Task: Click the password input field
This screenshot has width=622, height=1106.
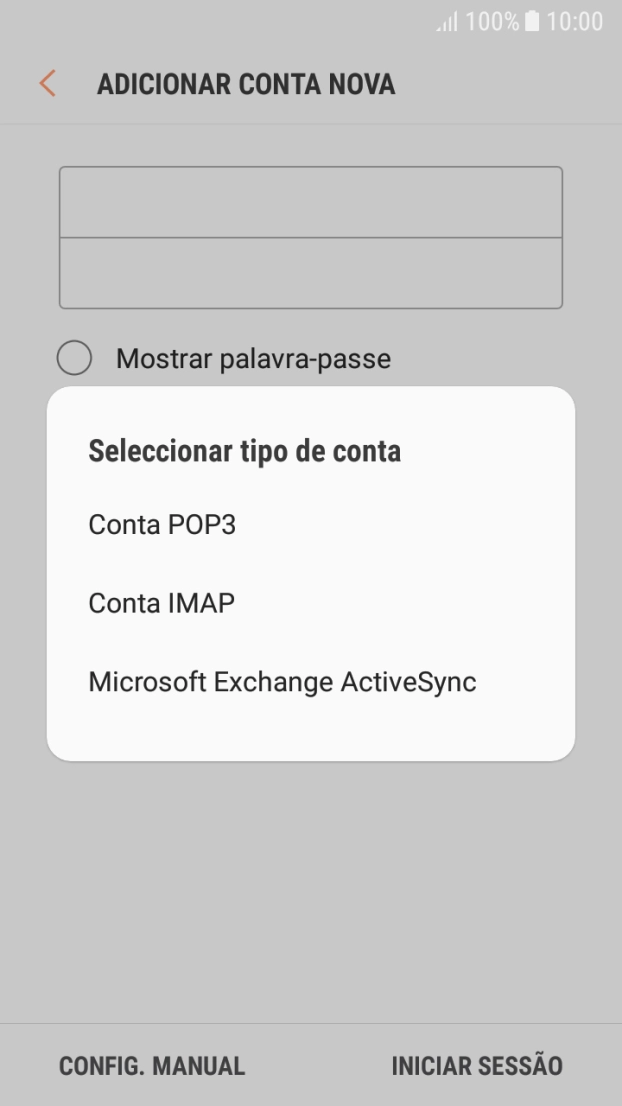Action: click(311, 270)
